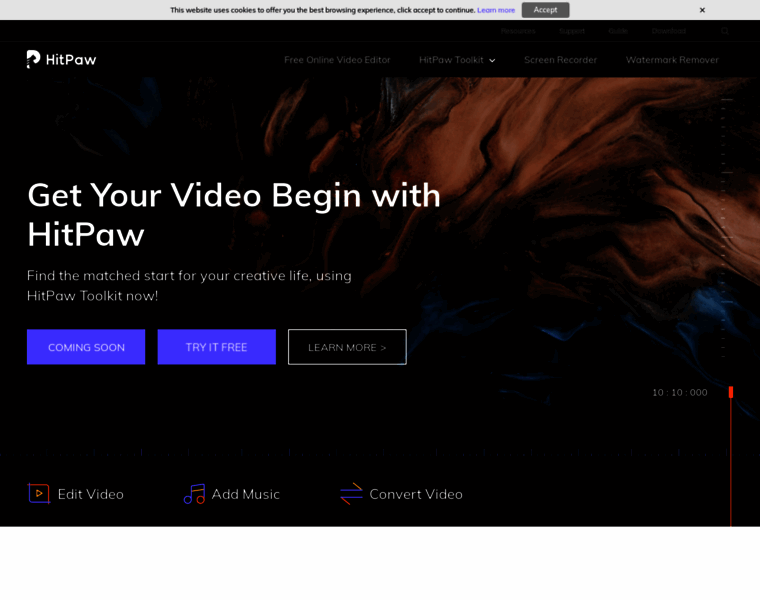Open the Resources link
The height and width of the screenshot is (600, 760).
(518, 31)
